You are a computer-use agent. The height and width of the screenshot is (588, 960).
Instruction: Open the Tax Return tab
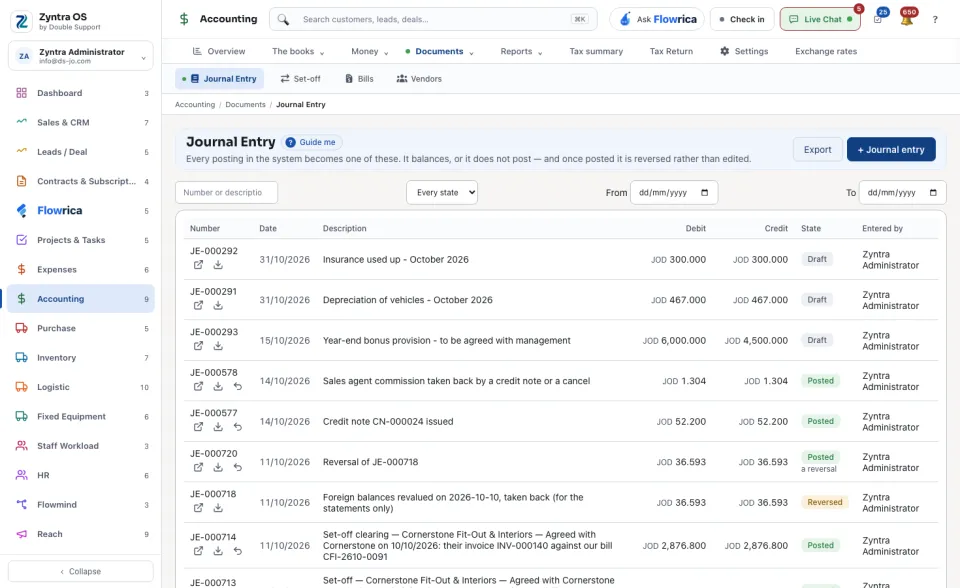[x=672, y=51]
